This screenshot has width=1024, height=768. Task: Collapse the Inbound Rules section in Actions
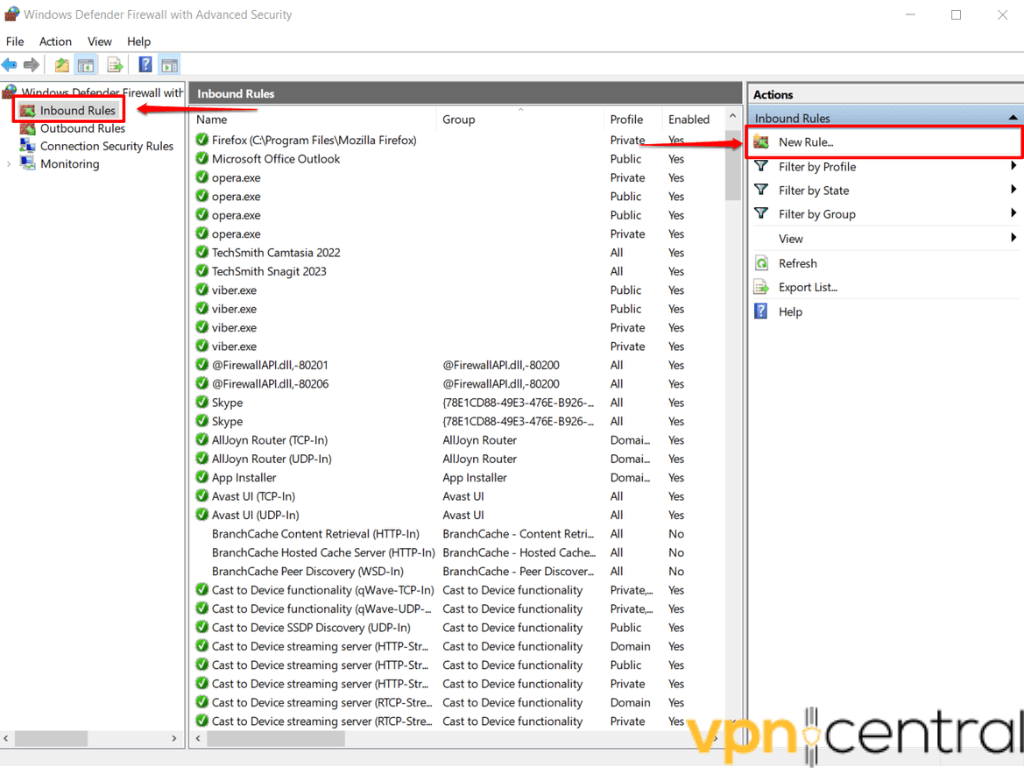(1012, 118)
